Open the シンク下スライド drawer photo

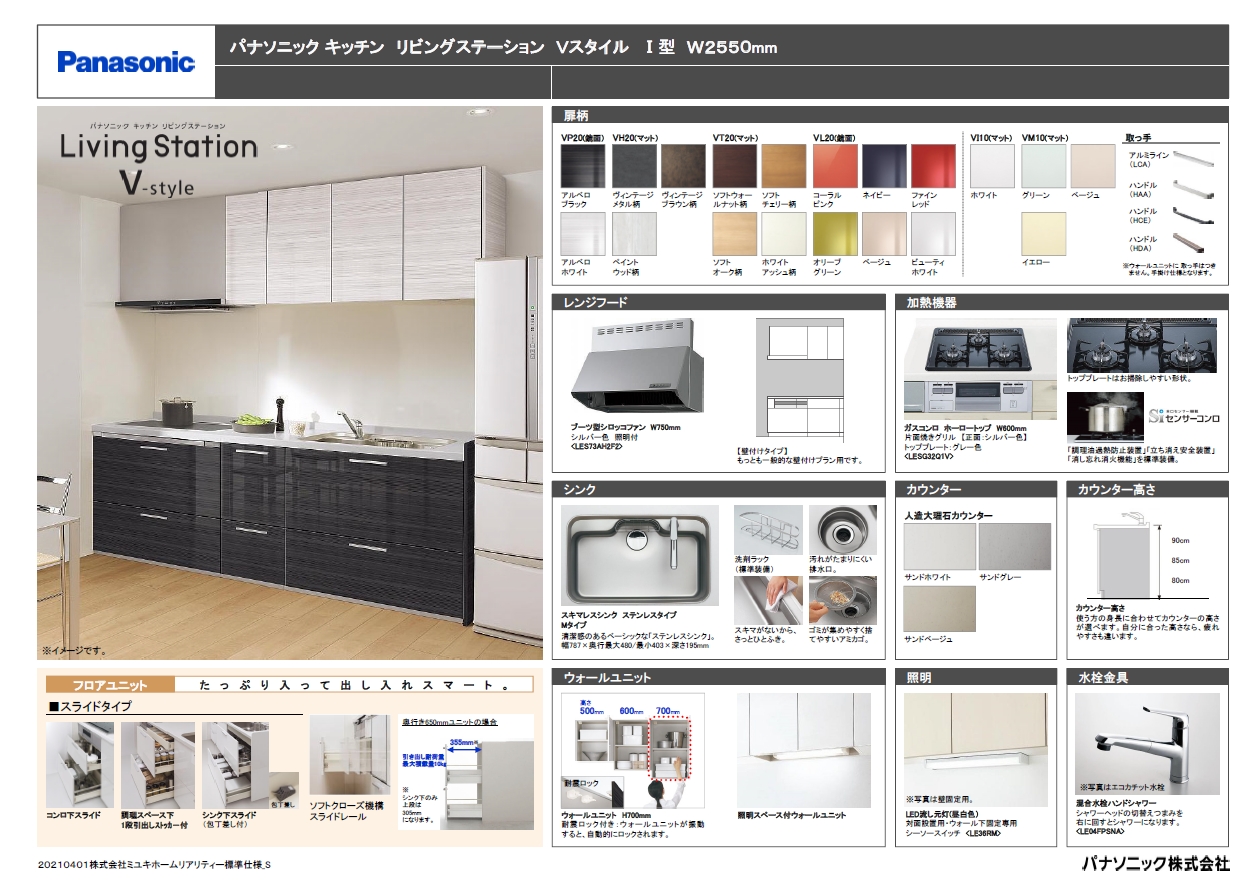(236, 765)
